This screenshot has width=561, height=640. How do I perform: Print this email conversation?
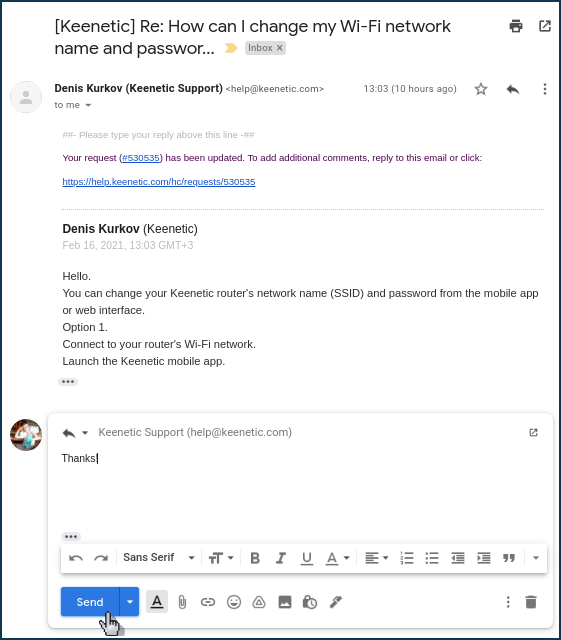pos(516,26)
